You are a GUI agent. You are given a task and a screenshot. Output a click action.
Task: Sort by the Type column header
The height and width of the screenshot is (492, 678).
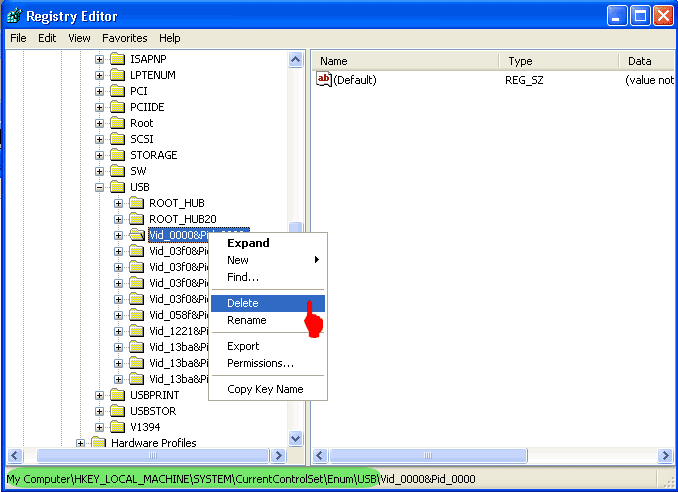tap(559, 61)
